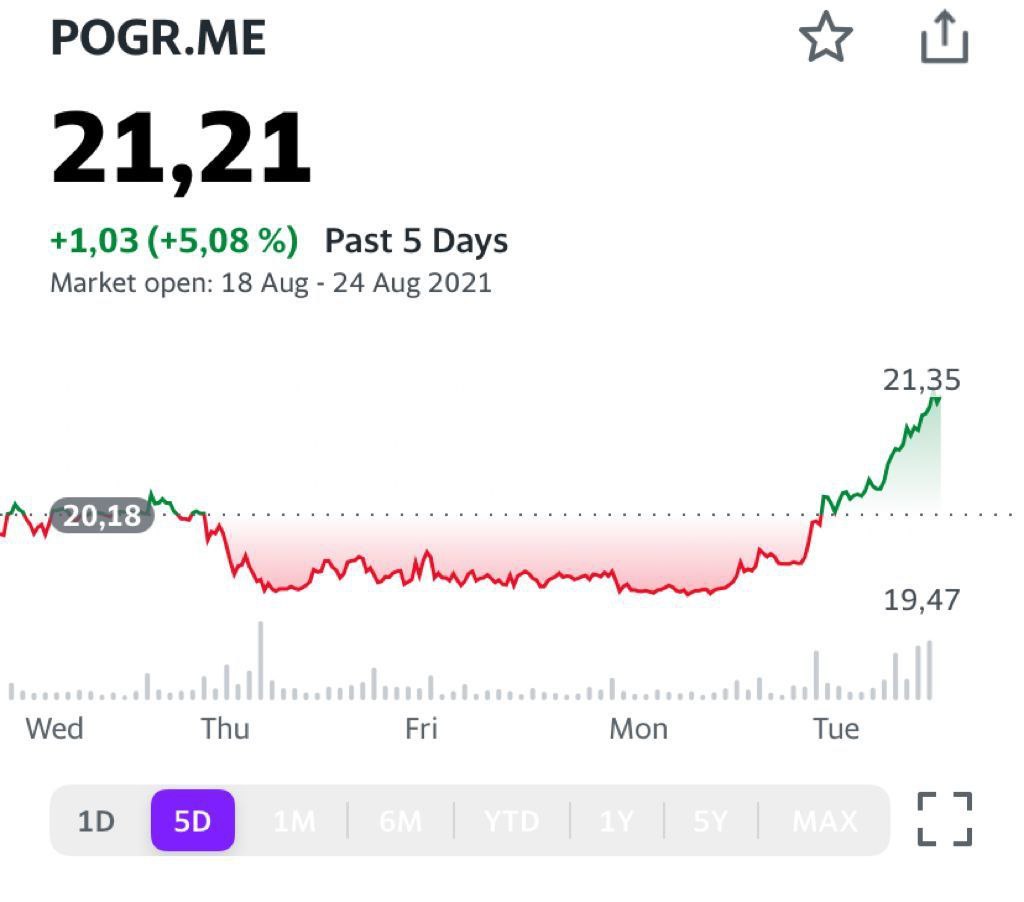Image resolution: width=1024 pixels, height=902 pixels.
Task: Add POGR.ME to favorites with star icon
Action: tap(825, 39)
